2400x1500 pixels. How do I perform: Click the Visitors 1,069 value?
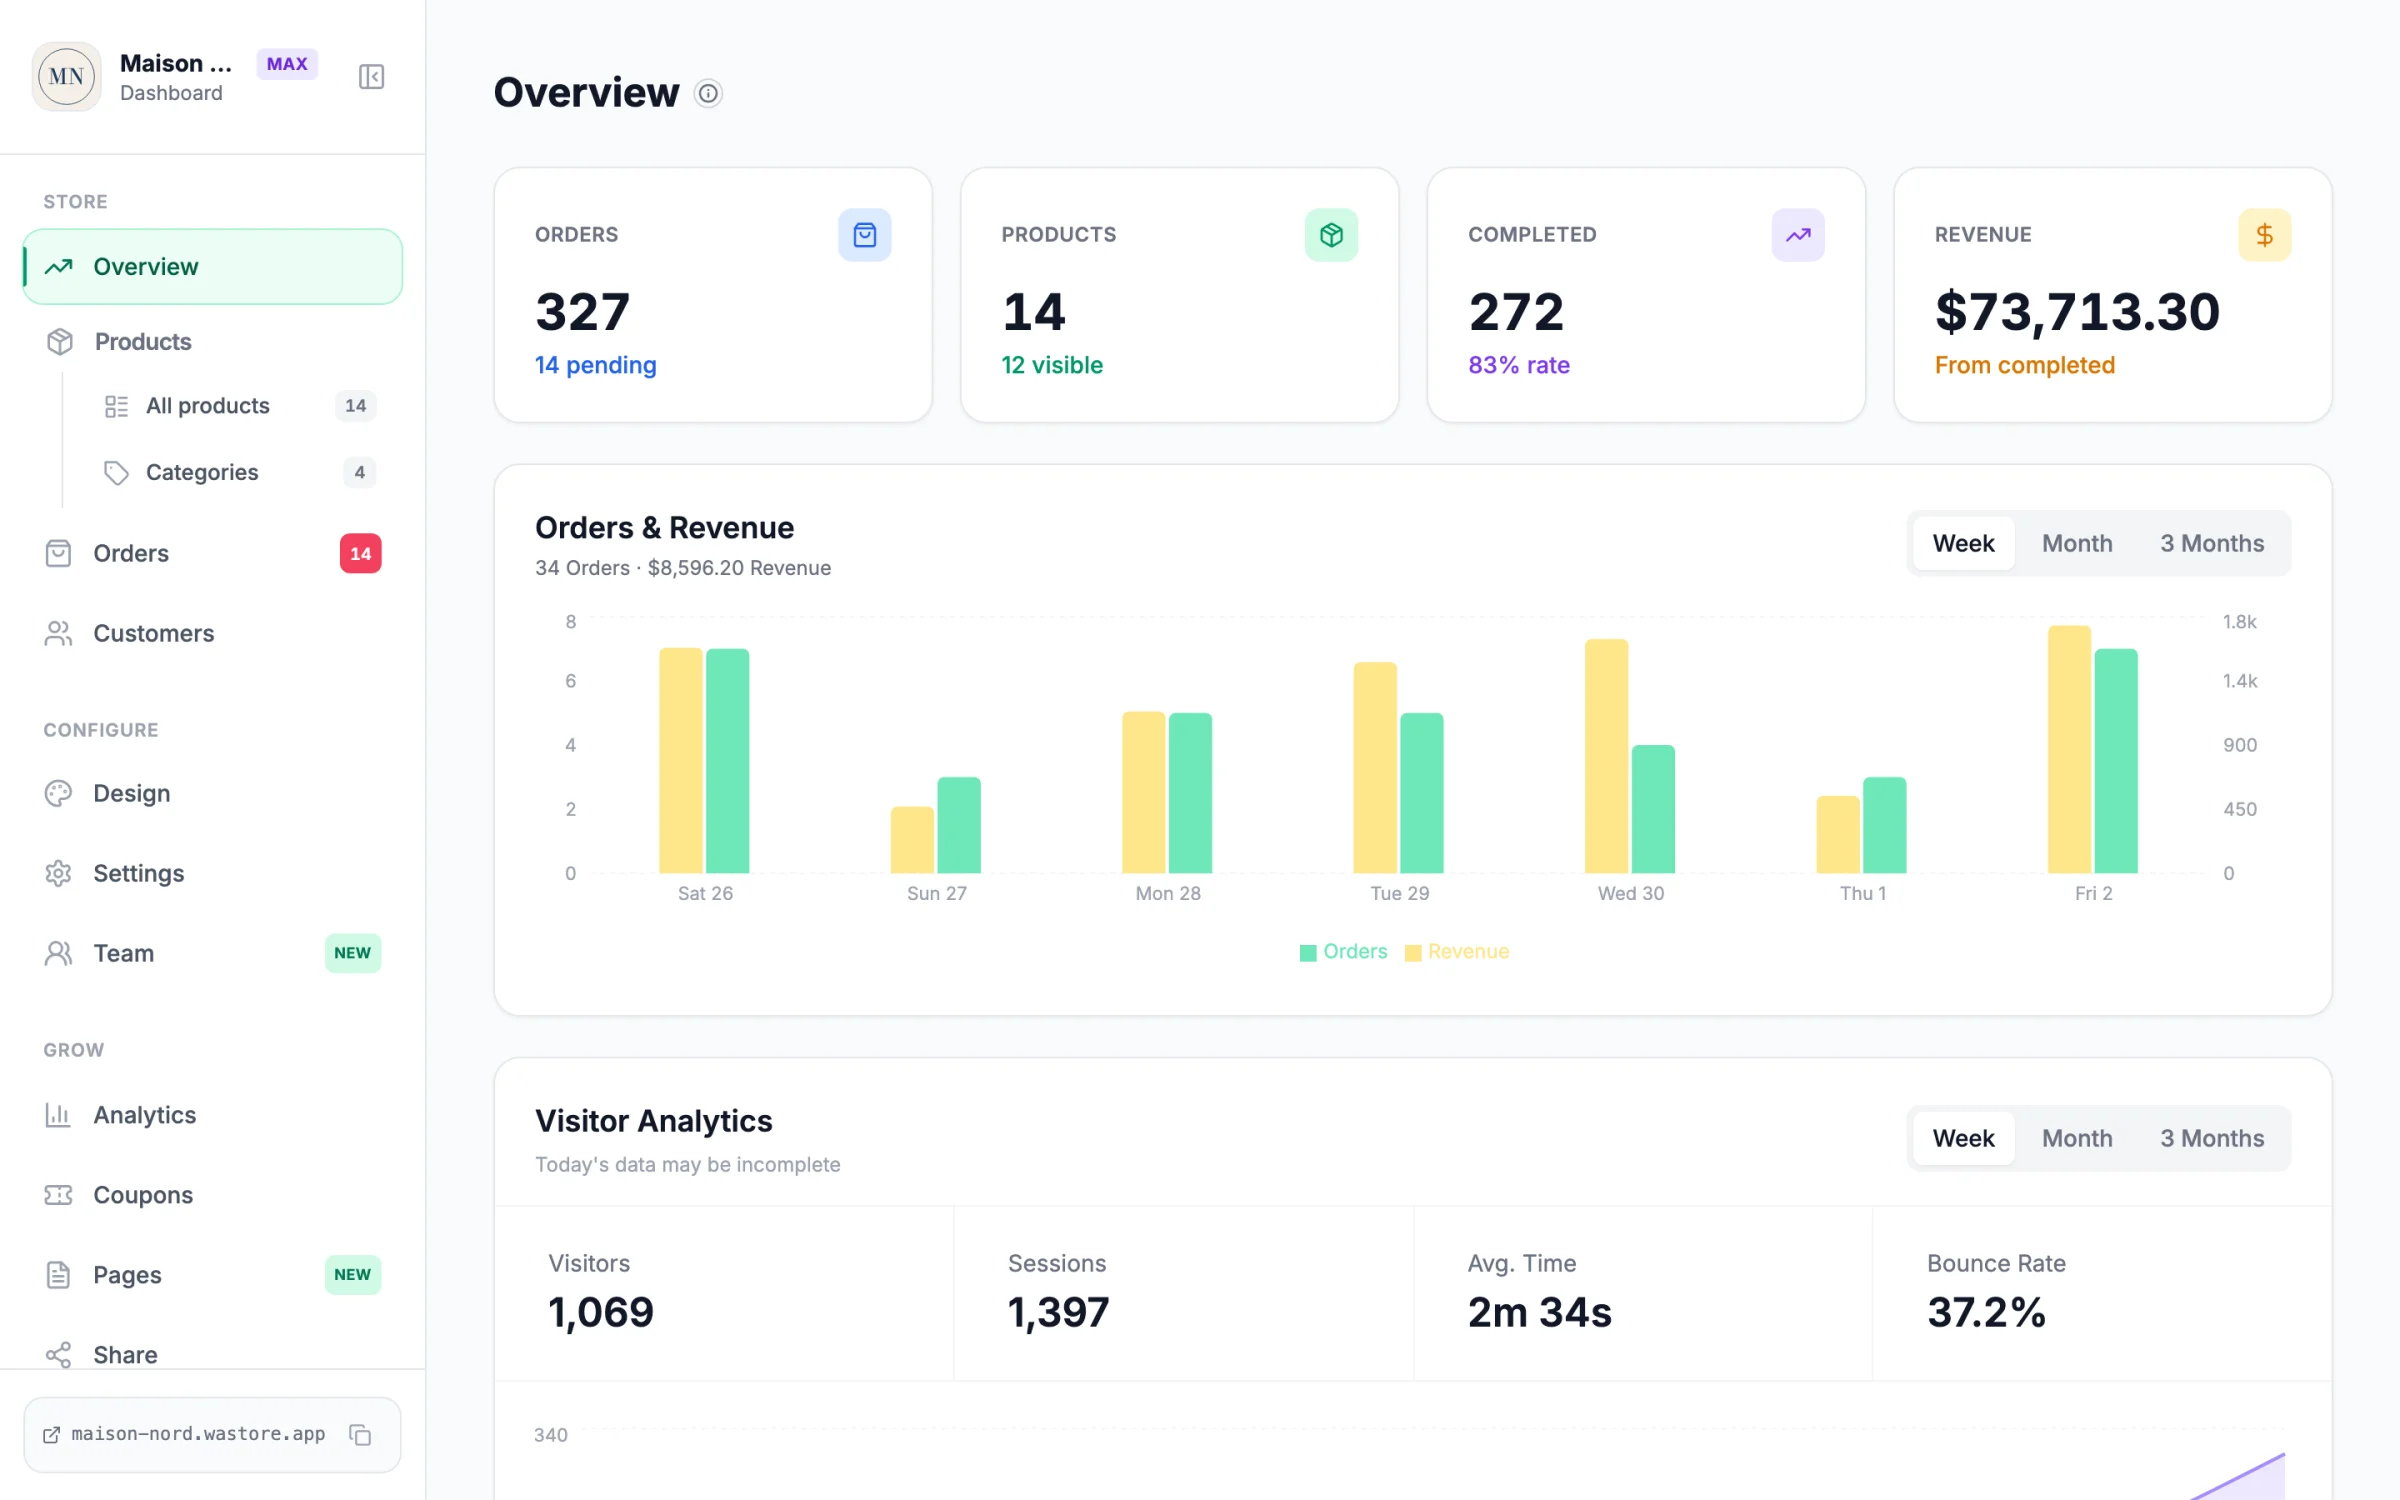point(601,1312)
